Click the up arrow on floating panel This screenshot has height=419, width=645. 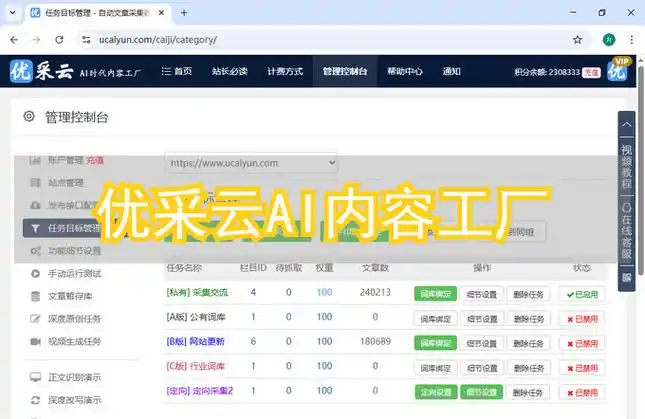[626, 124]
